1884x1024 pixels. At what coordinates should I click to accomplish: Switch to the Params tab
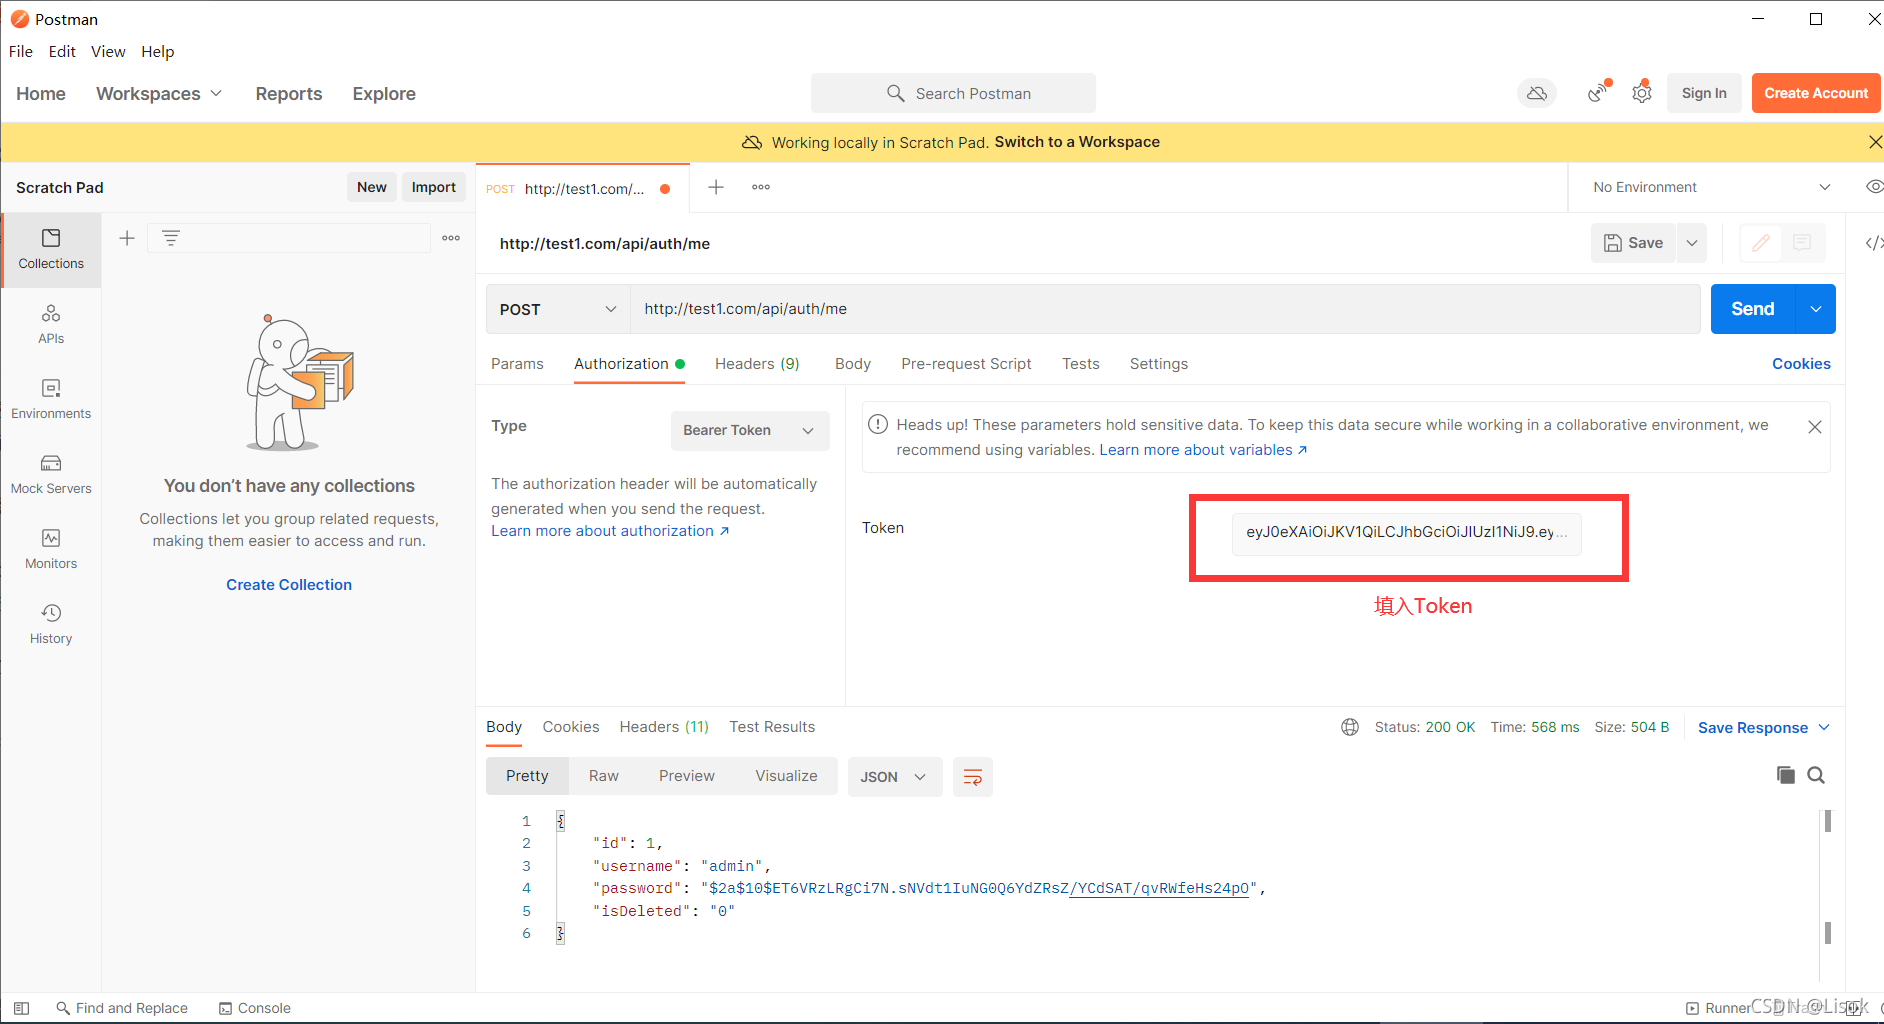[x=517, y=364]
